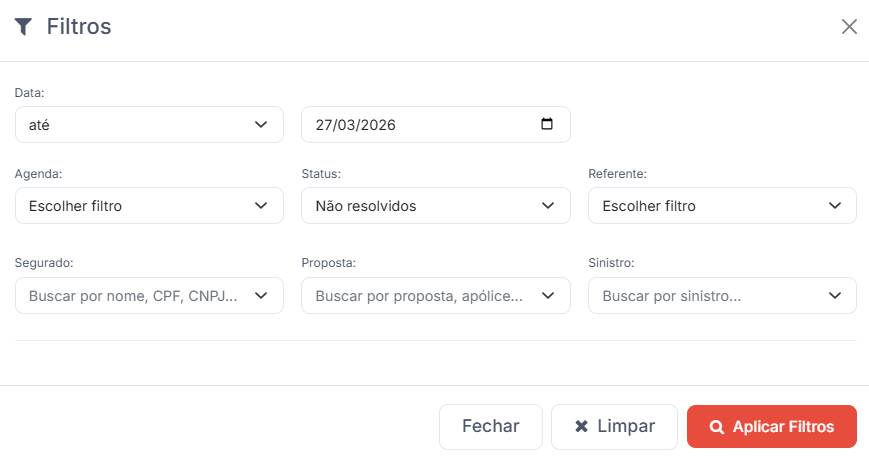Click the date field showing 27/03/2026
869x464 pixels.
(x=420, y=125)
